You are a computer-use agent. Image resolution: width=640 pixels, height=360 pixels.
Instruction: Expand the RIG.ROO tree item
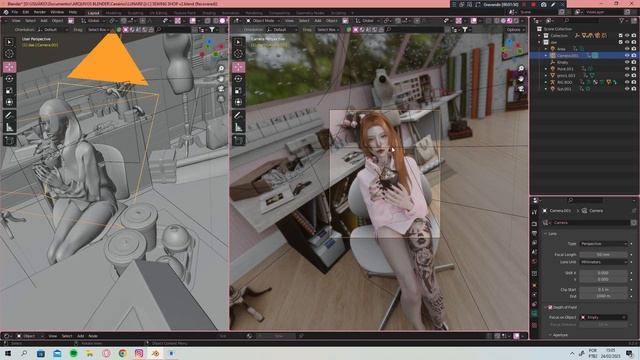pos(546,82)
